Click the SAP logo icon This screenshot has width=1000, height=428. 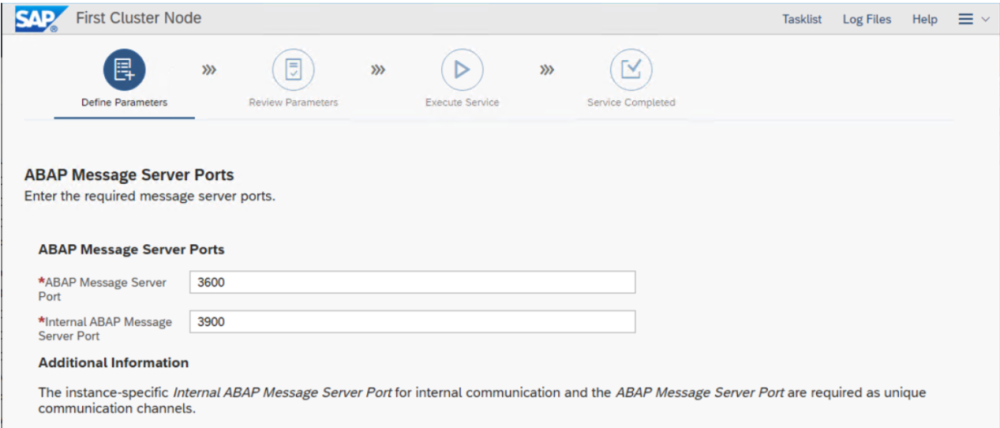click(39, 19)
